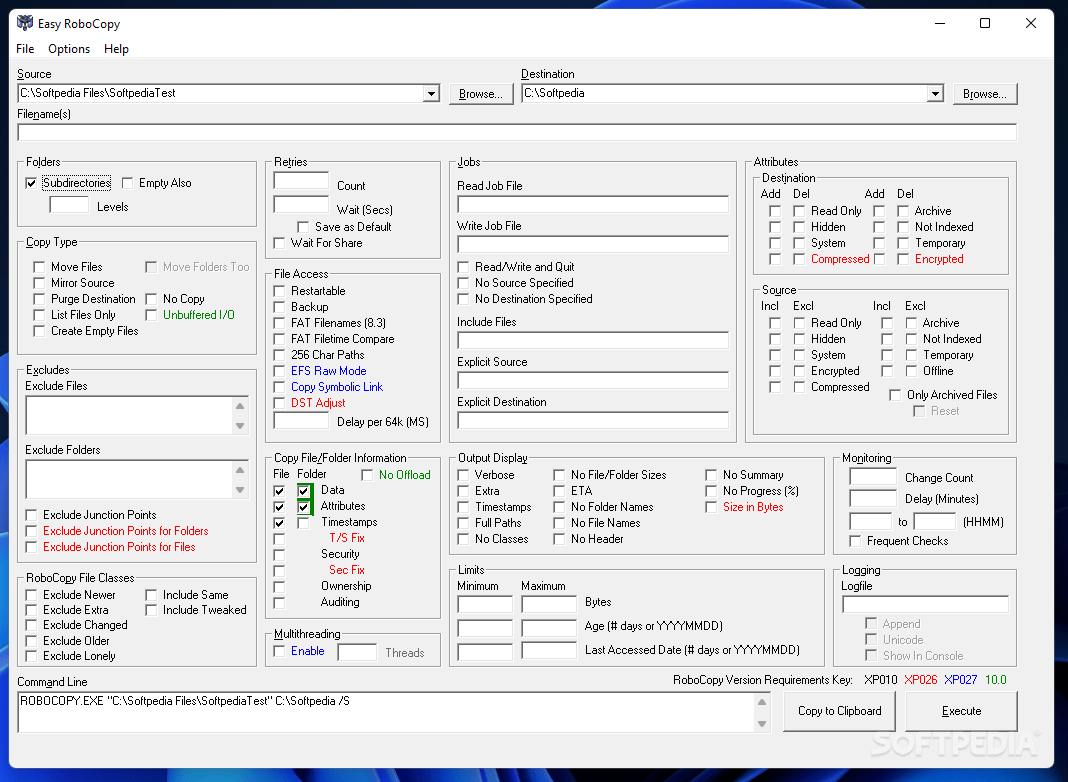The height and width of the screenshot is (782, 1068).
Task: Click Maximum Age limit field
Action: [549, 627]
